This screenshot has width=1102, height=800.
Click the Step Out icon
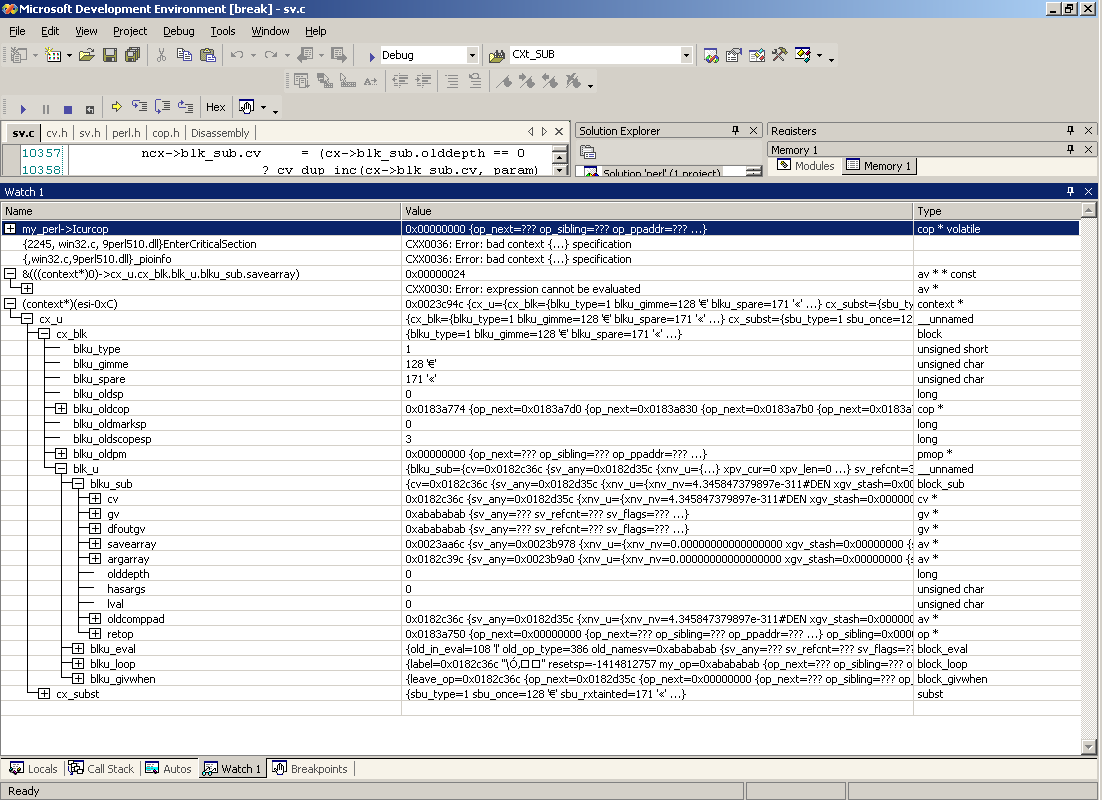pyautogui.click(x=186, y=107)
